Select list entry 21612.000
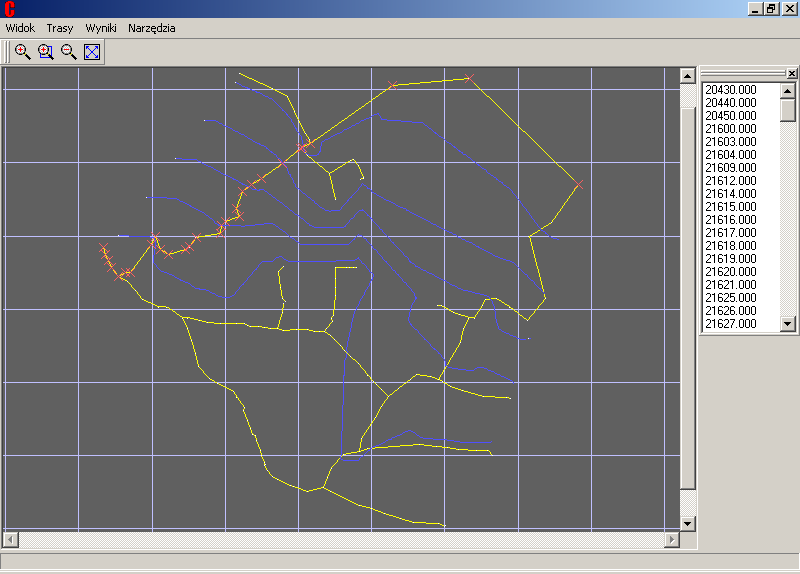Viewport: 800px width, 574px height. click(730, 181)
